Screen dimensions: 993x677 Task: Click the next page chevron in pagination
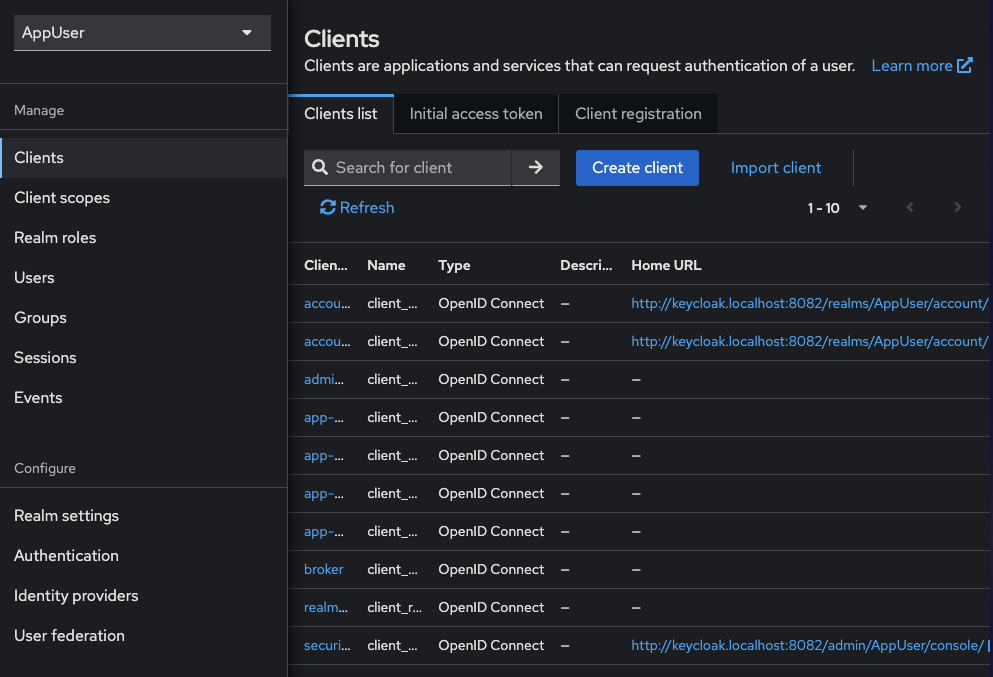tap(957, 207)
